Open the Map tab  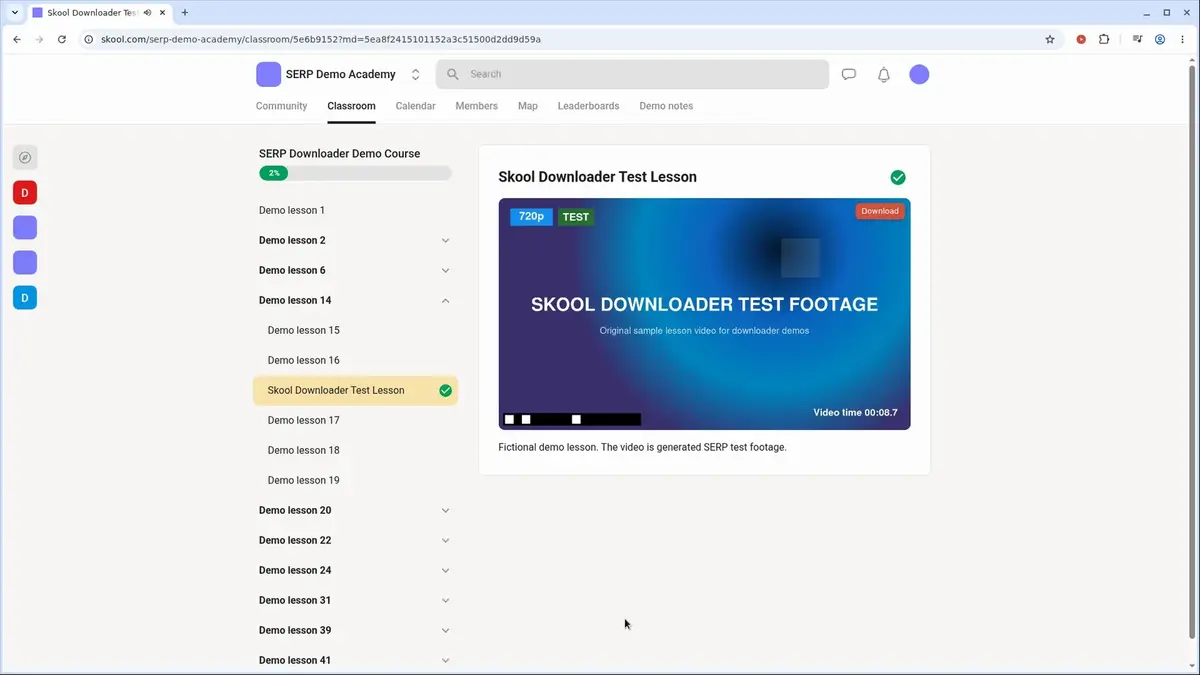pos(527,106)
